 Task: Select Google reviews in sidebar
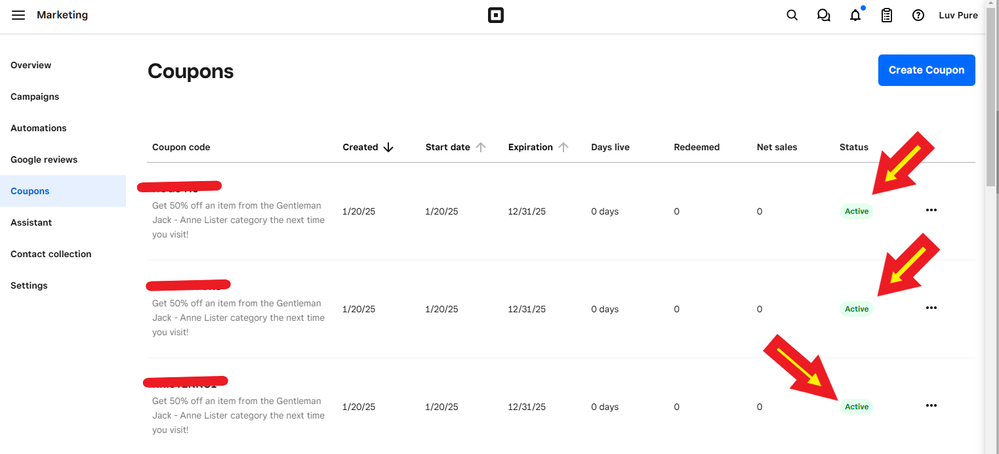point(44,160)
